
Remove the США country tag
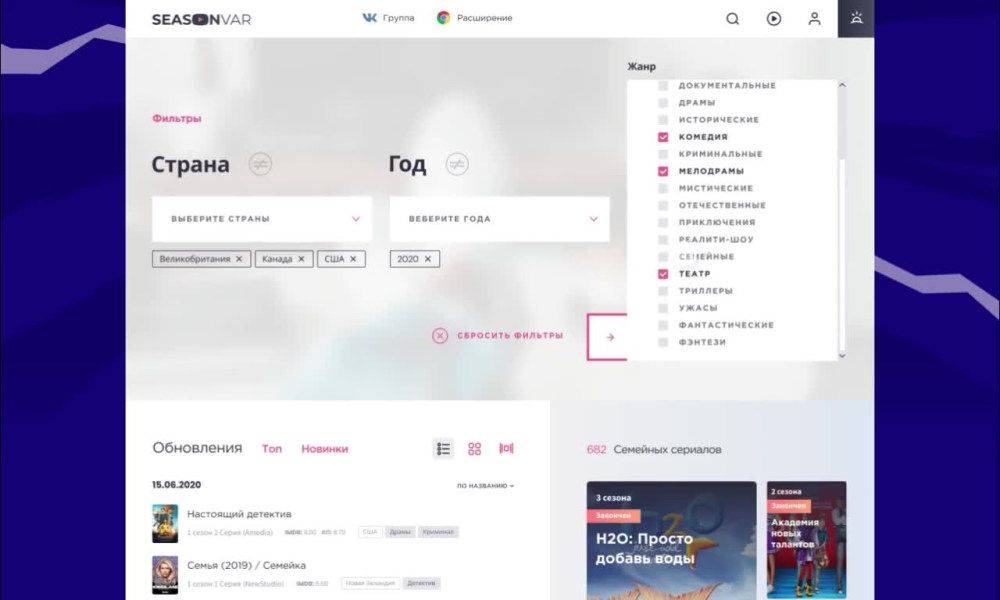353,259
